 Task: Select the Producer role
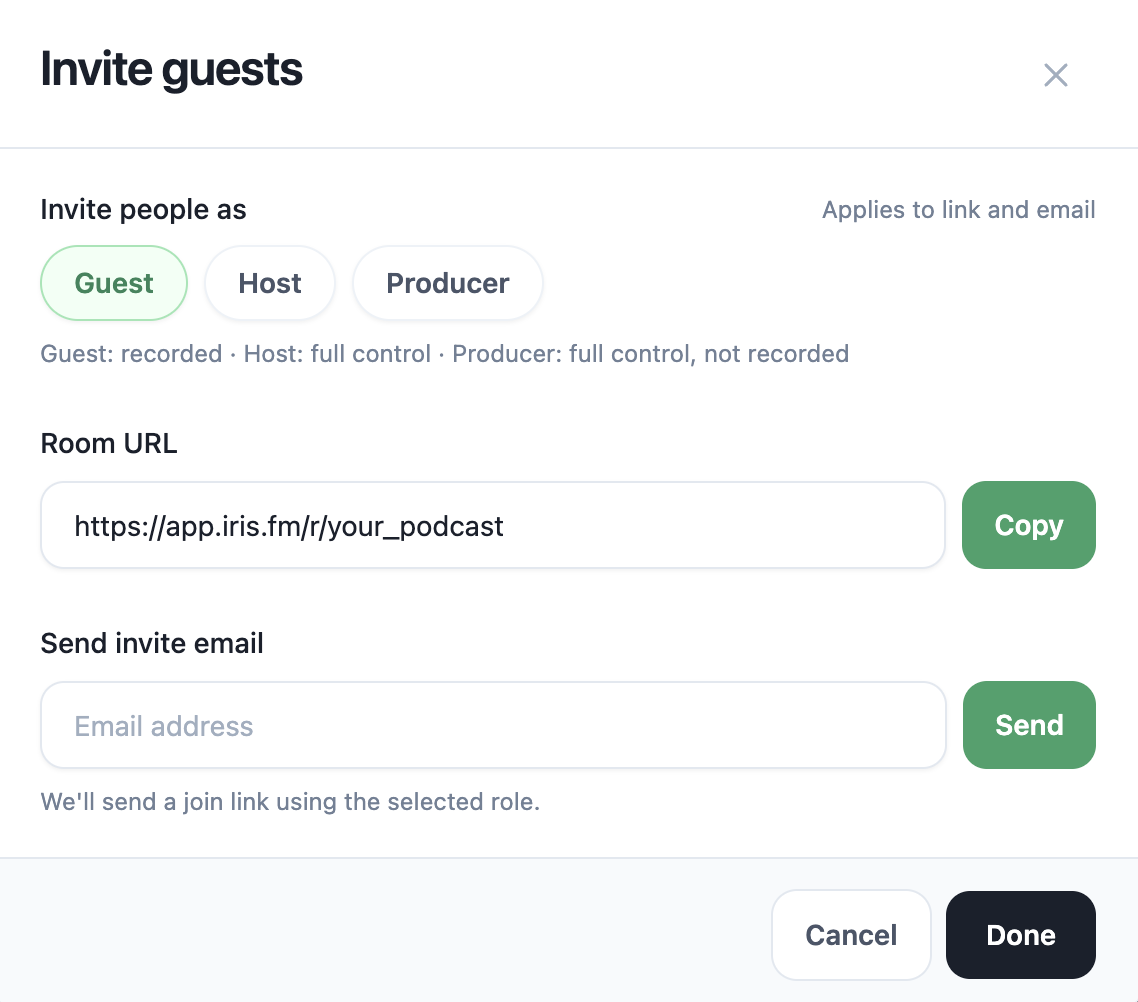pos(447,283)
